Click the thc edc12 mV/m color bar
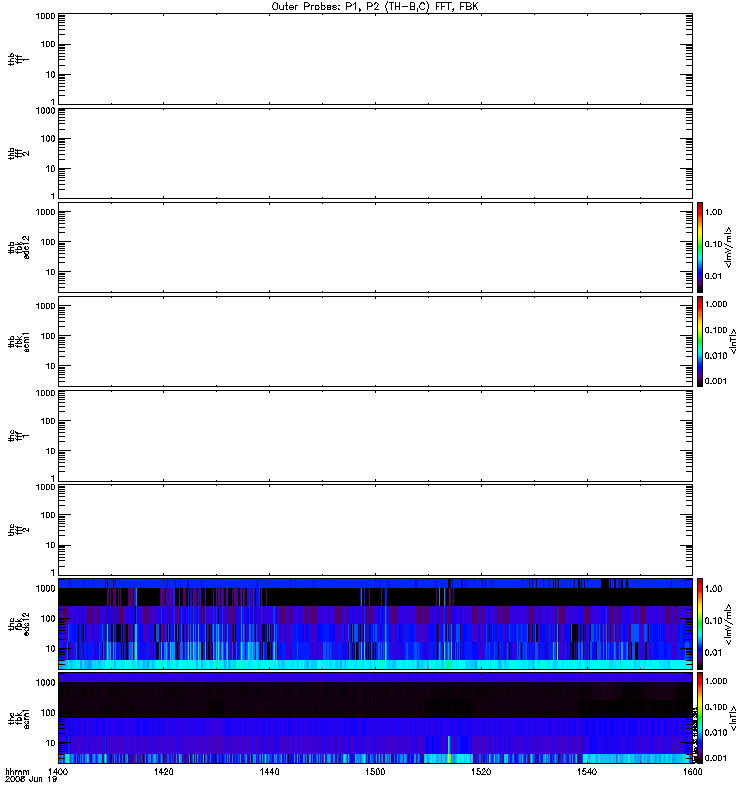 (x=700, y=624)
